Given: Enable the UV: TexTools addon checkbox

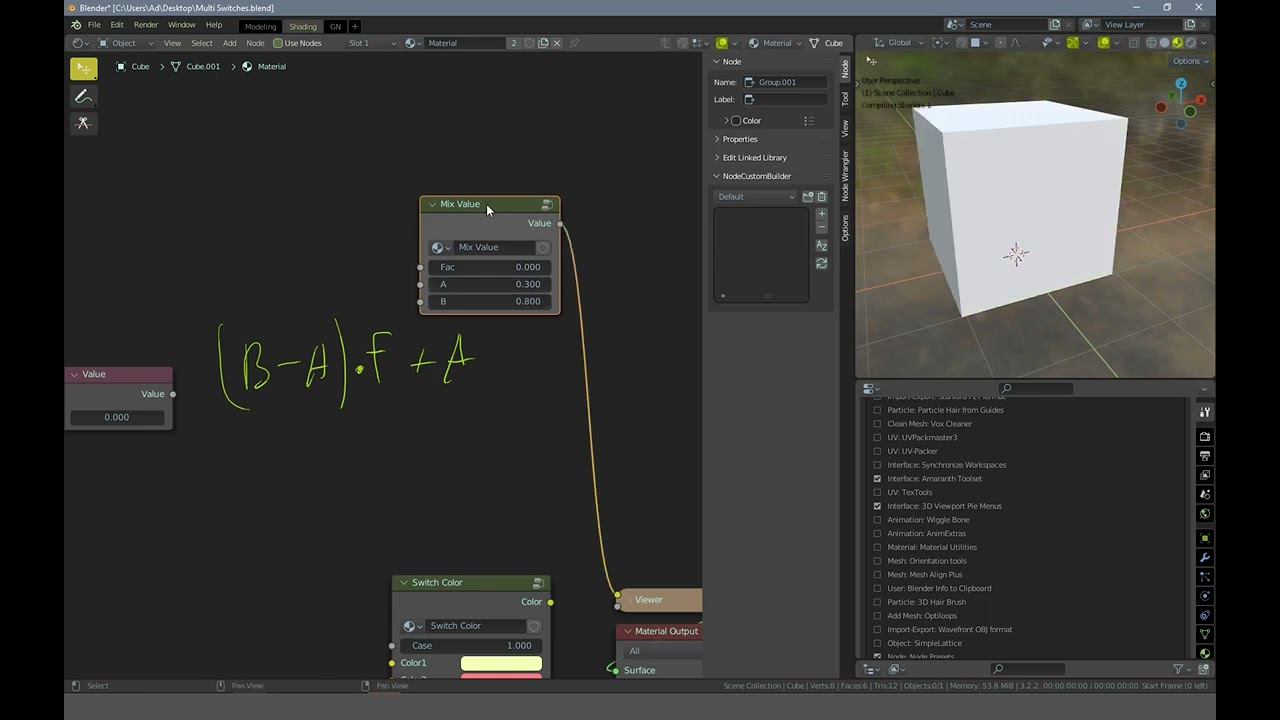Looking at the screenshot, I should [x=878, y=492].
